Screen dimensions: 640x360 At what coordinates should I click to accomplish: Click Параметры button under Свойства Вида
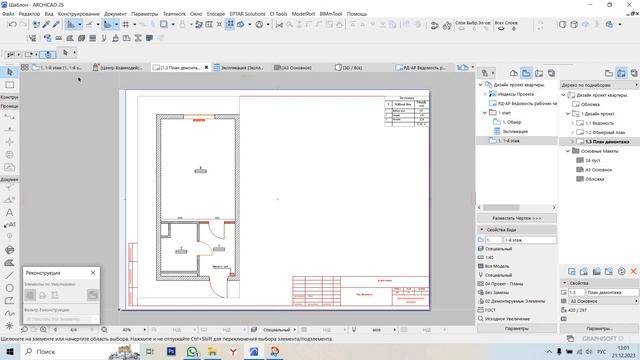coord(517,329)
